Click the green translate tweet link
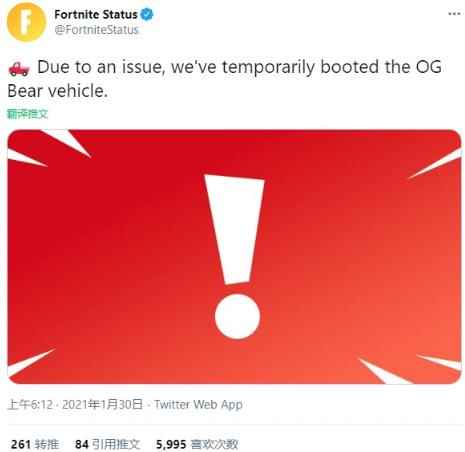465x452 pixels. [x=27, y=114]
